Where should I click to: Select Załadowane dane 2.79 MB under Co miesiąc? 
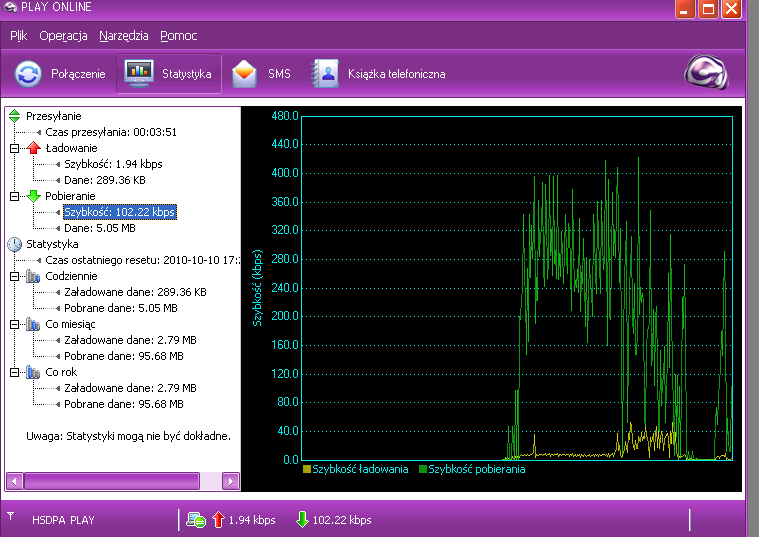(x=131, y=340)
